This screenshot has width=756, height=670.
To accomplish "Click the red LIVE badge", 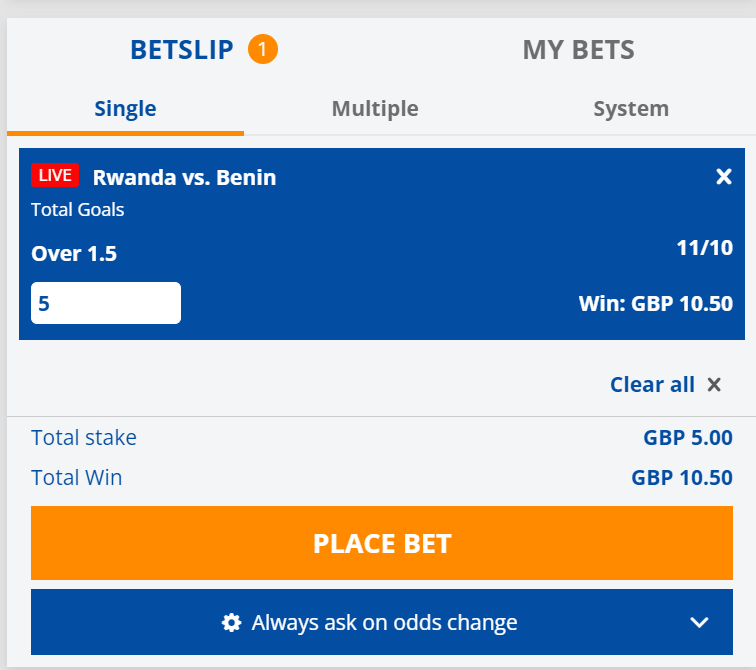I will coord(55,175).
